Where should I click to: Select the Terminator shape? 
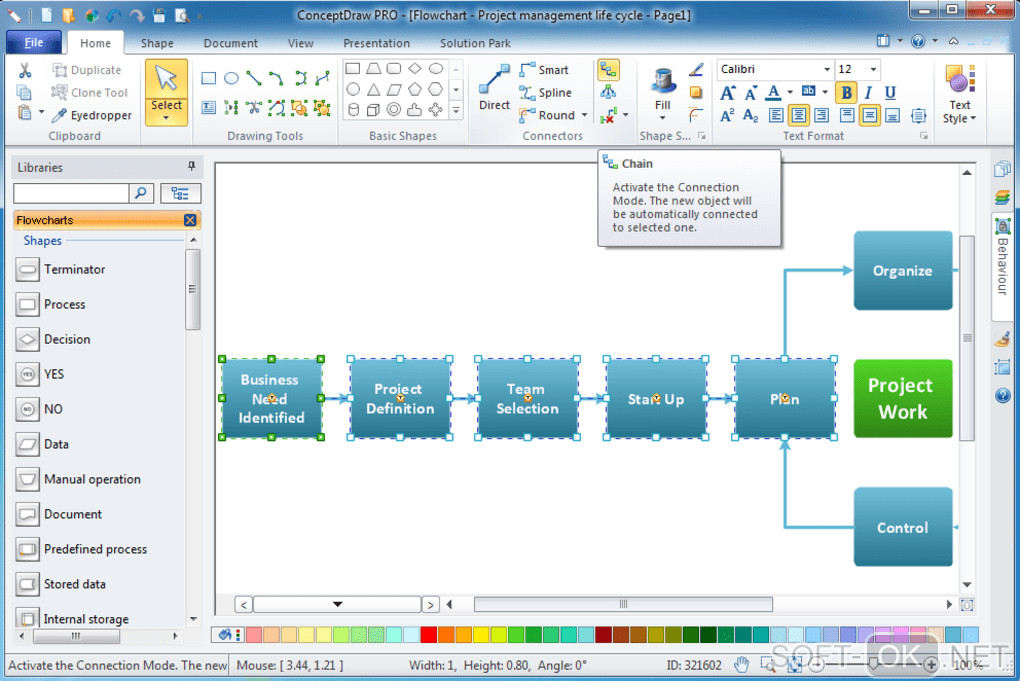pyautogui.click(x=60, y=269)
